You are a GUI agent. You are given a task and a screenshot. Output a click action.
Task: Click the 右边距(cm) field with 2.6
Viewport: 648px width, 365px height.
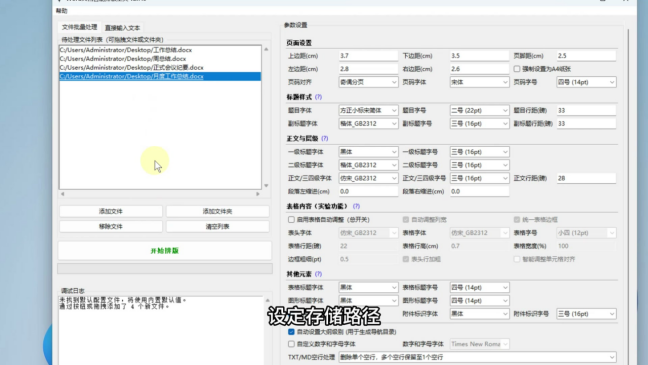coord(479,69)
